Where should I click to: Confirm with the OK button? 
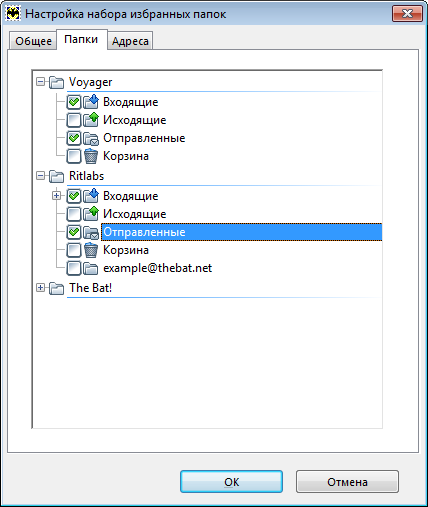(231, 482)
